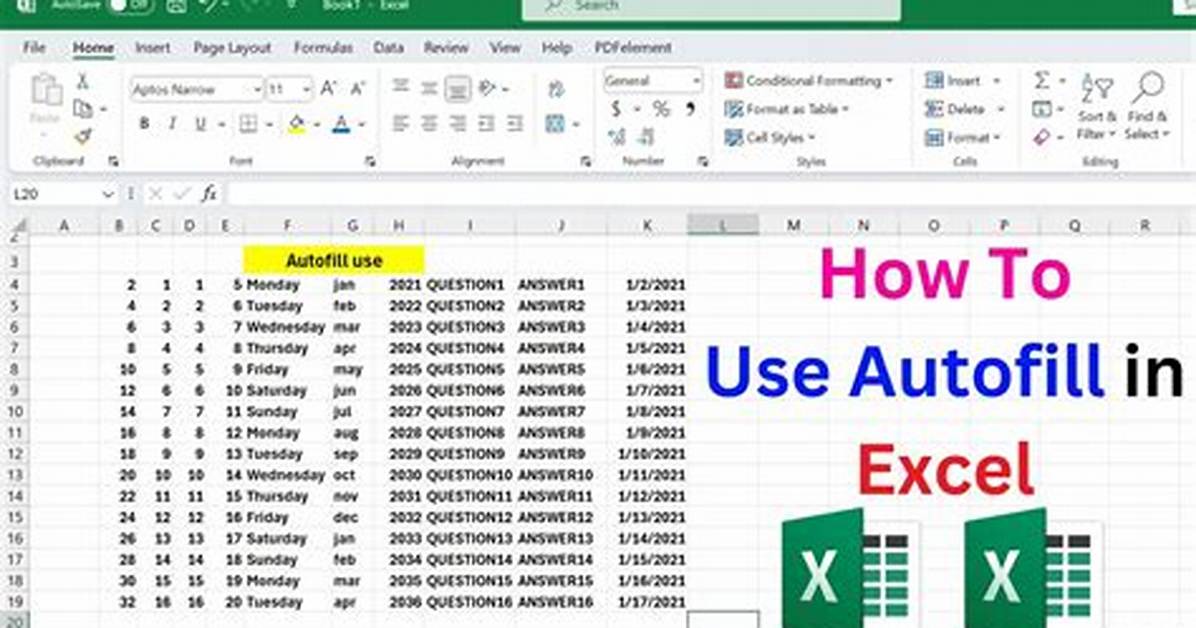Click the Increase Indent icon

[x=515, y=123]
